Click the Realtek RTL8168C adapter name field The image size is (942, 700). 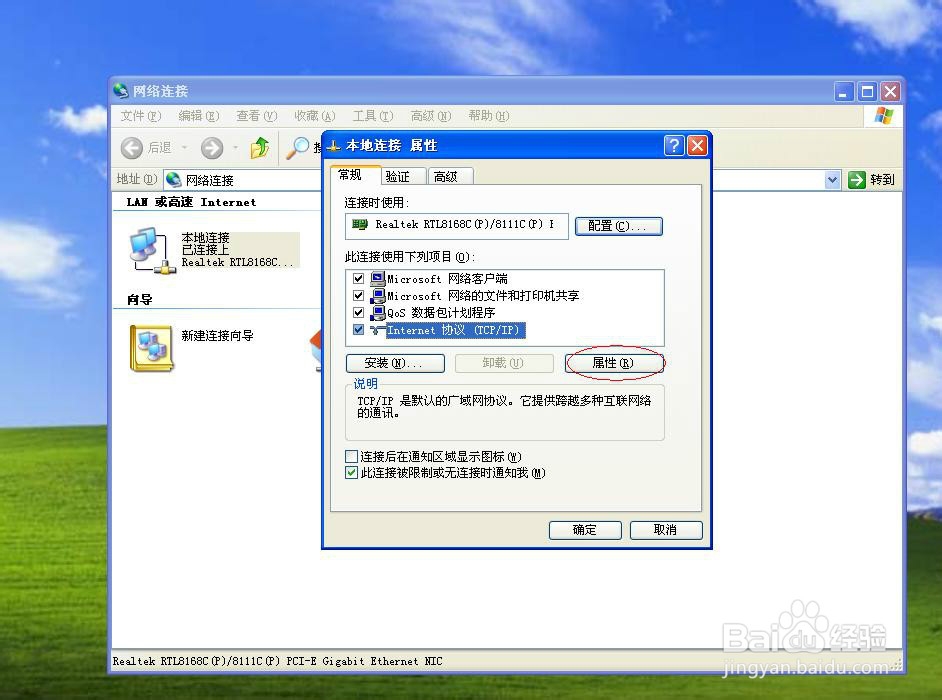457,227
